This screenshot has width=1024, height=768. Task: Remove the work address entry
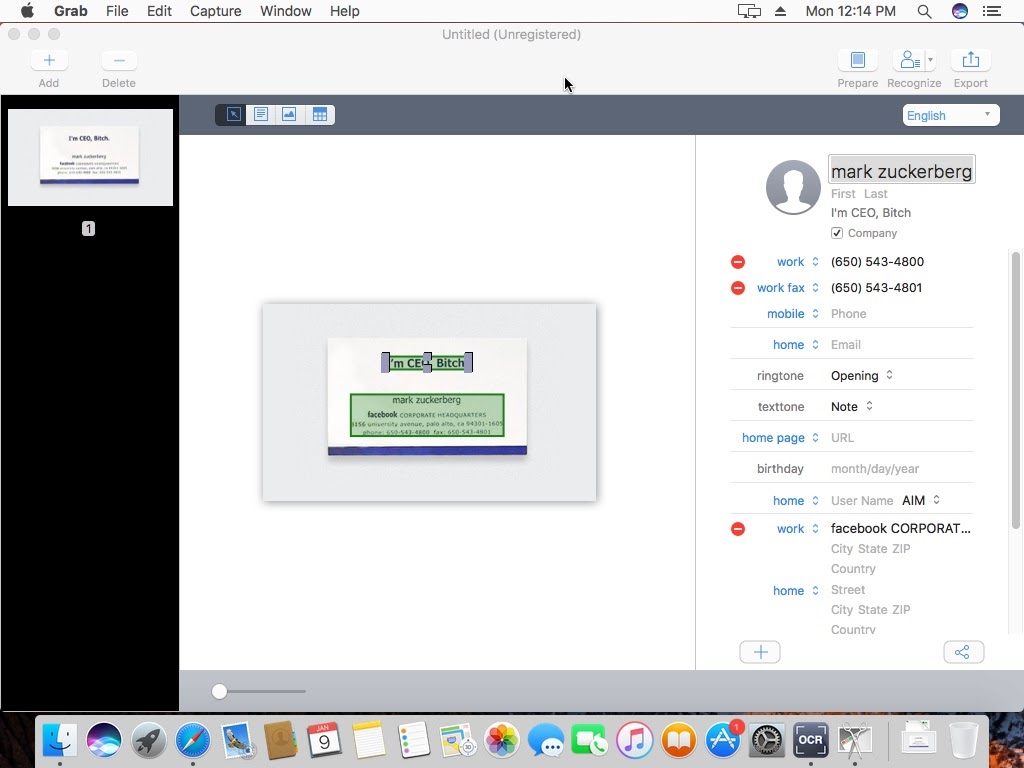738,529
